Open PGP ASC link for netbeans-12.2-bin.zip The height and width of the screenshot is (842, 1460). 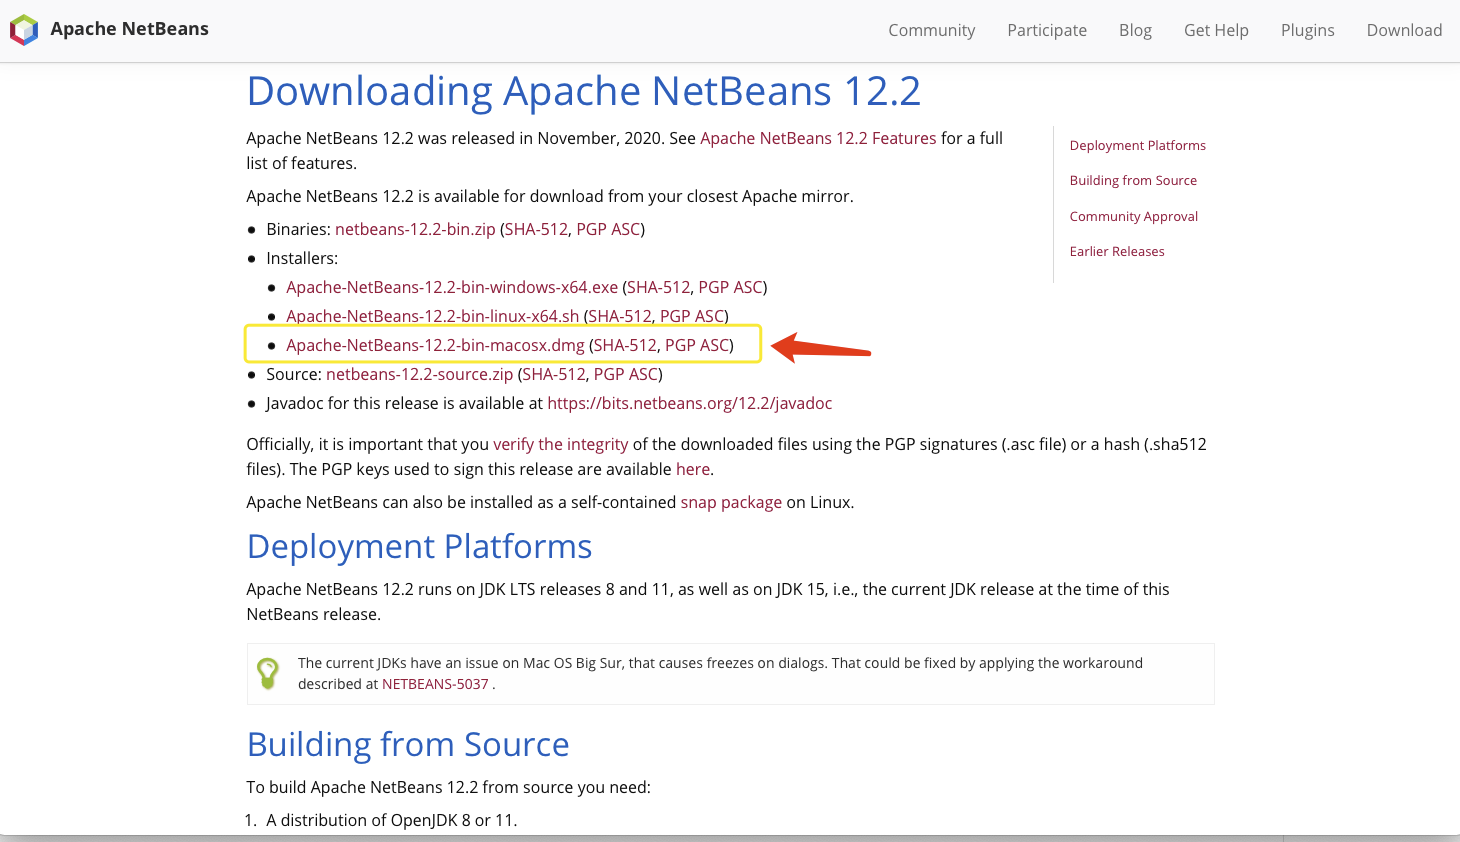click(608, 229)
